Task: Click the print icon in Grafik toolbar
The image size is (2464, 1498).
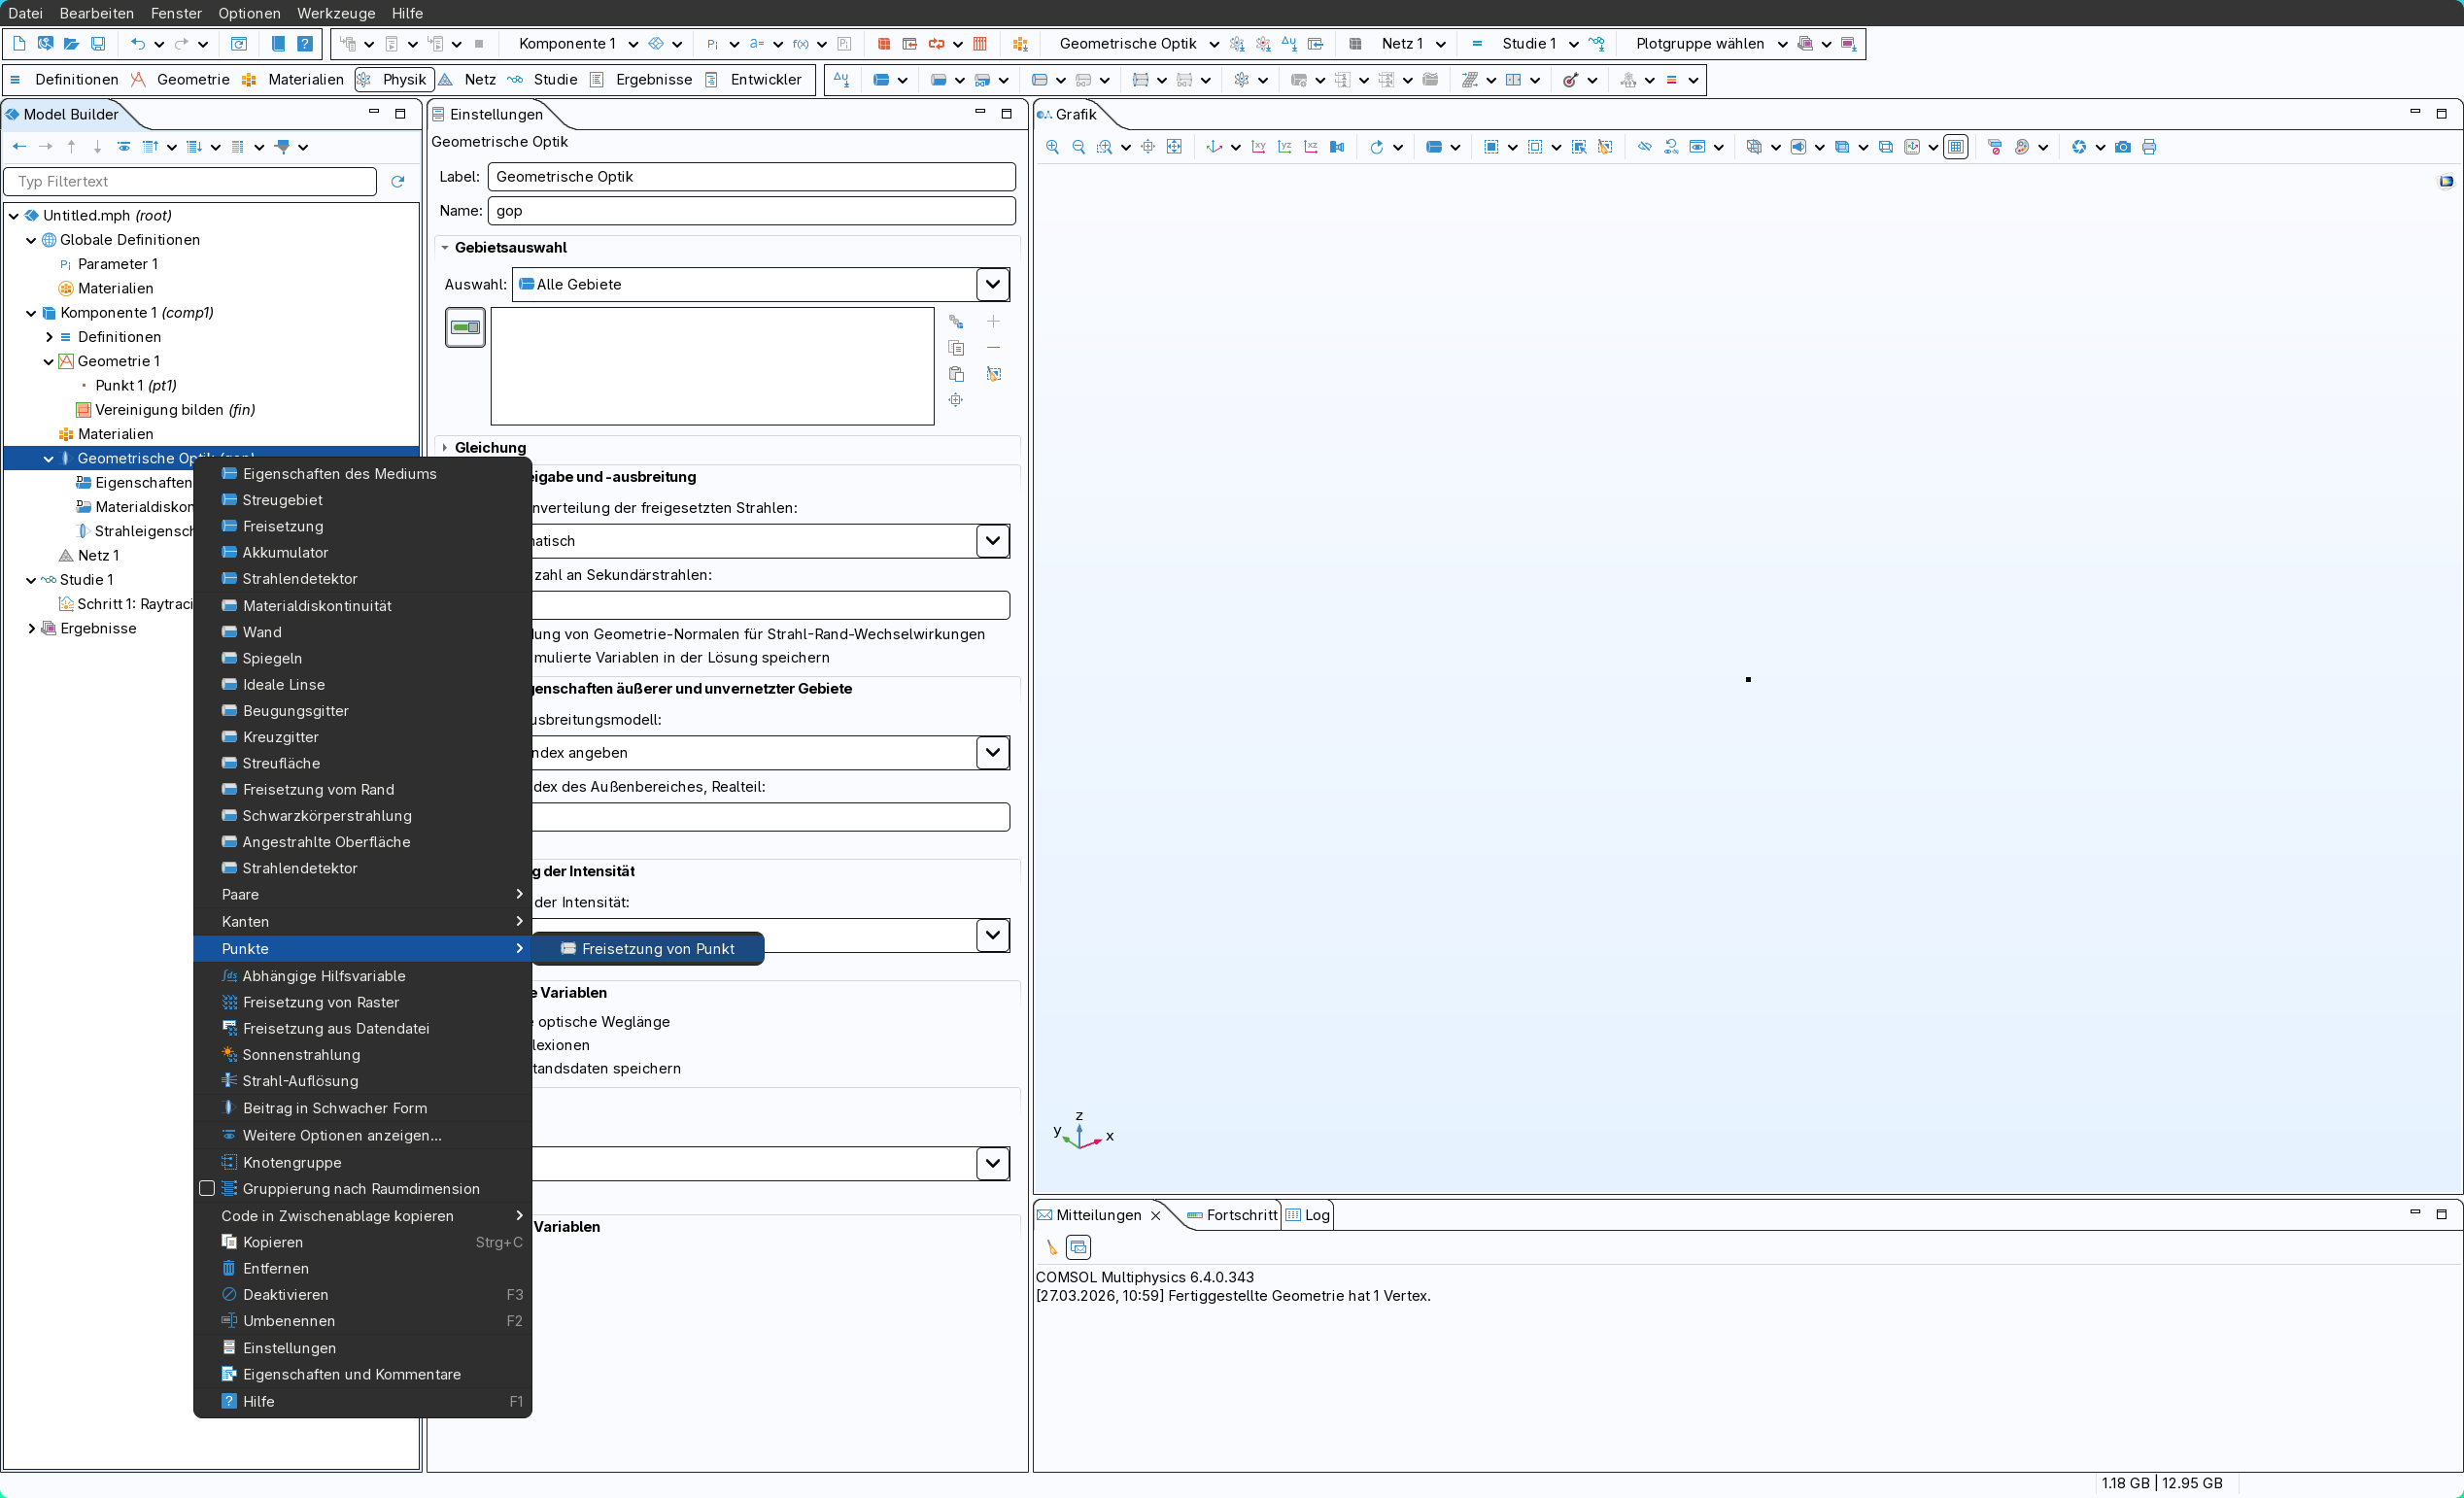Action: click(2148, 147)
